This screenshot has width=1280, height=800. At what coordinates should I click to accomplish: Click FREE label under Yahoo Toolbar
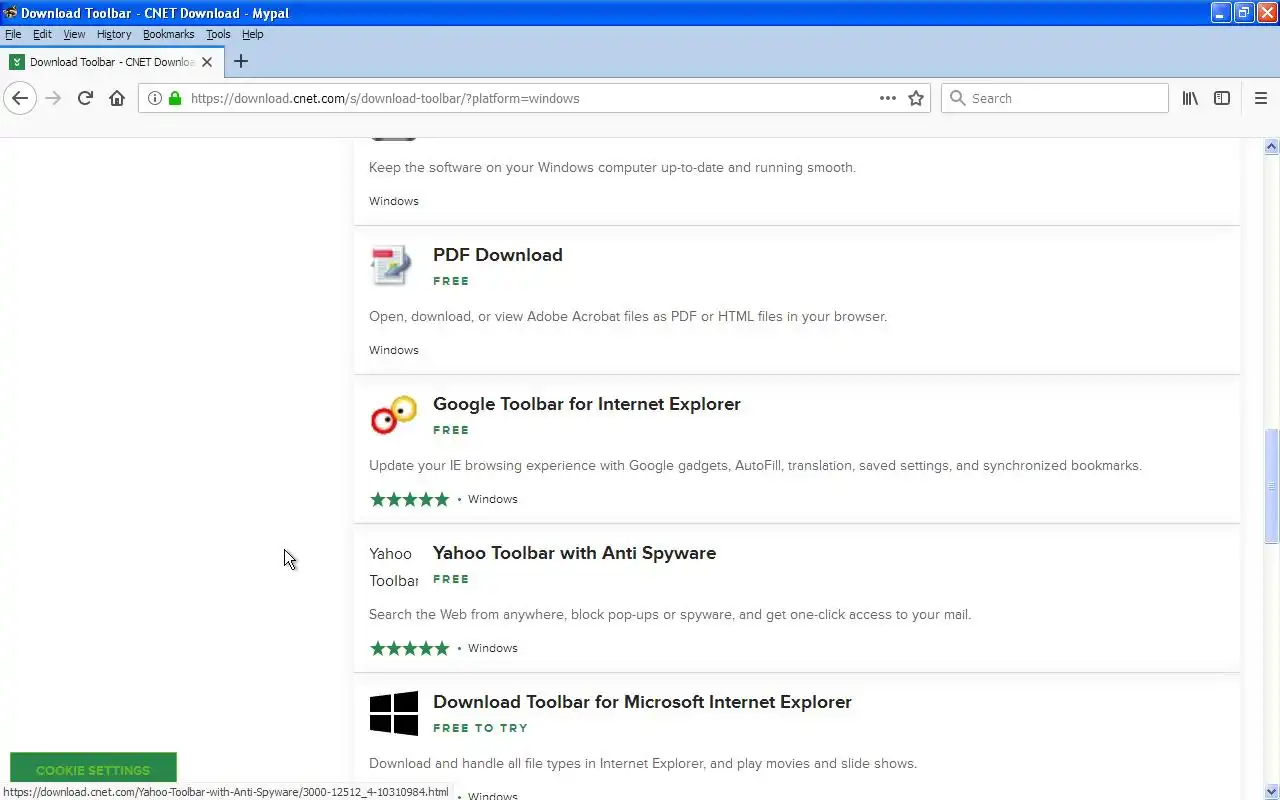point(451,579)
